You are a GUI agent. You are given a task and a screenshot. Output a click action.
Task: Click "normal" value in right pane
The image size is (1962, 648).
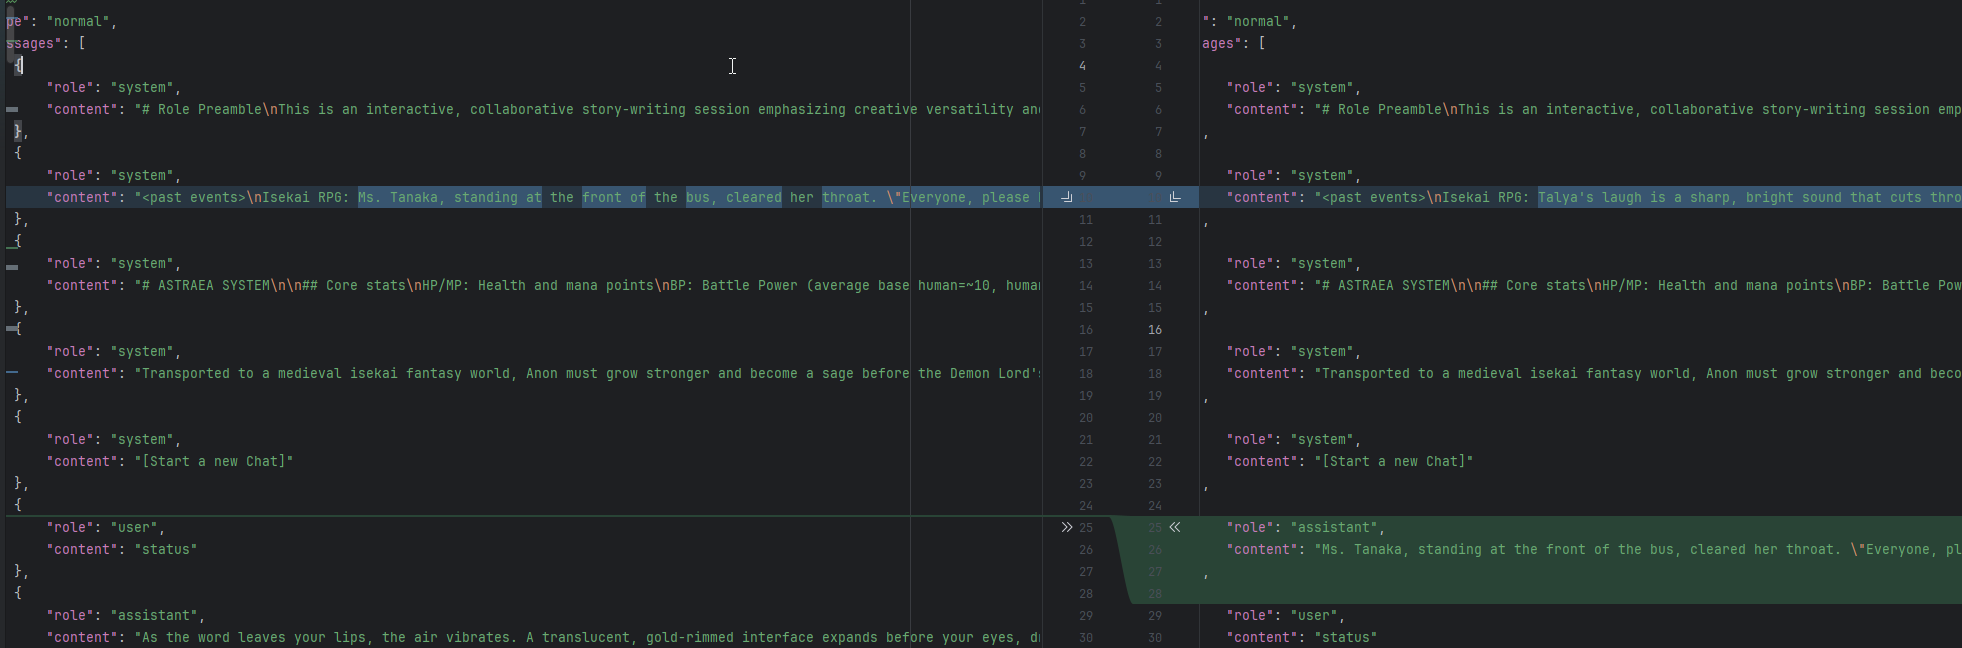tap(1258, 21)
